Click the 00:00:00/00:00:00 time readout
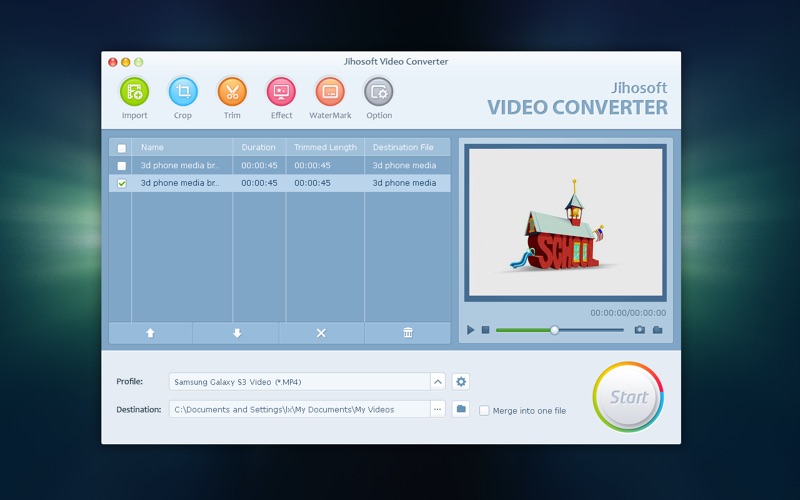 tap(628, 313)
